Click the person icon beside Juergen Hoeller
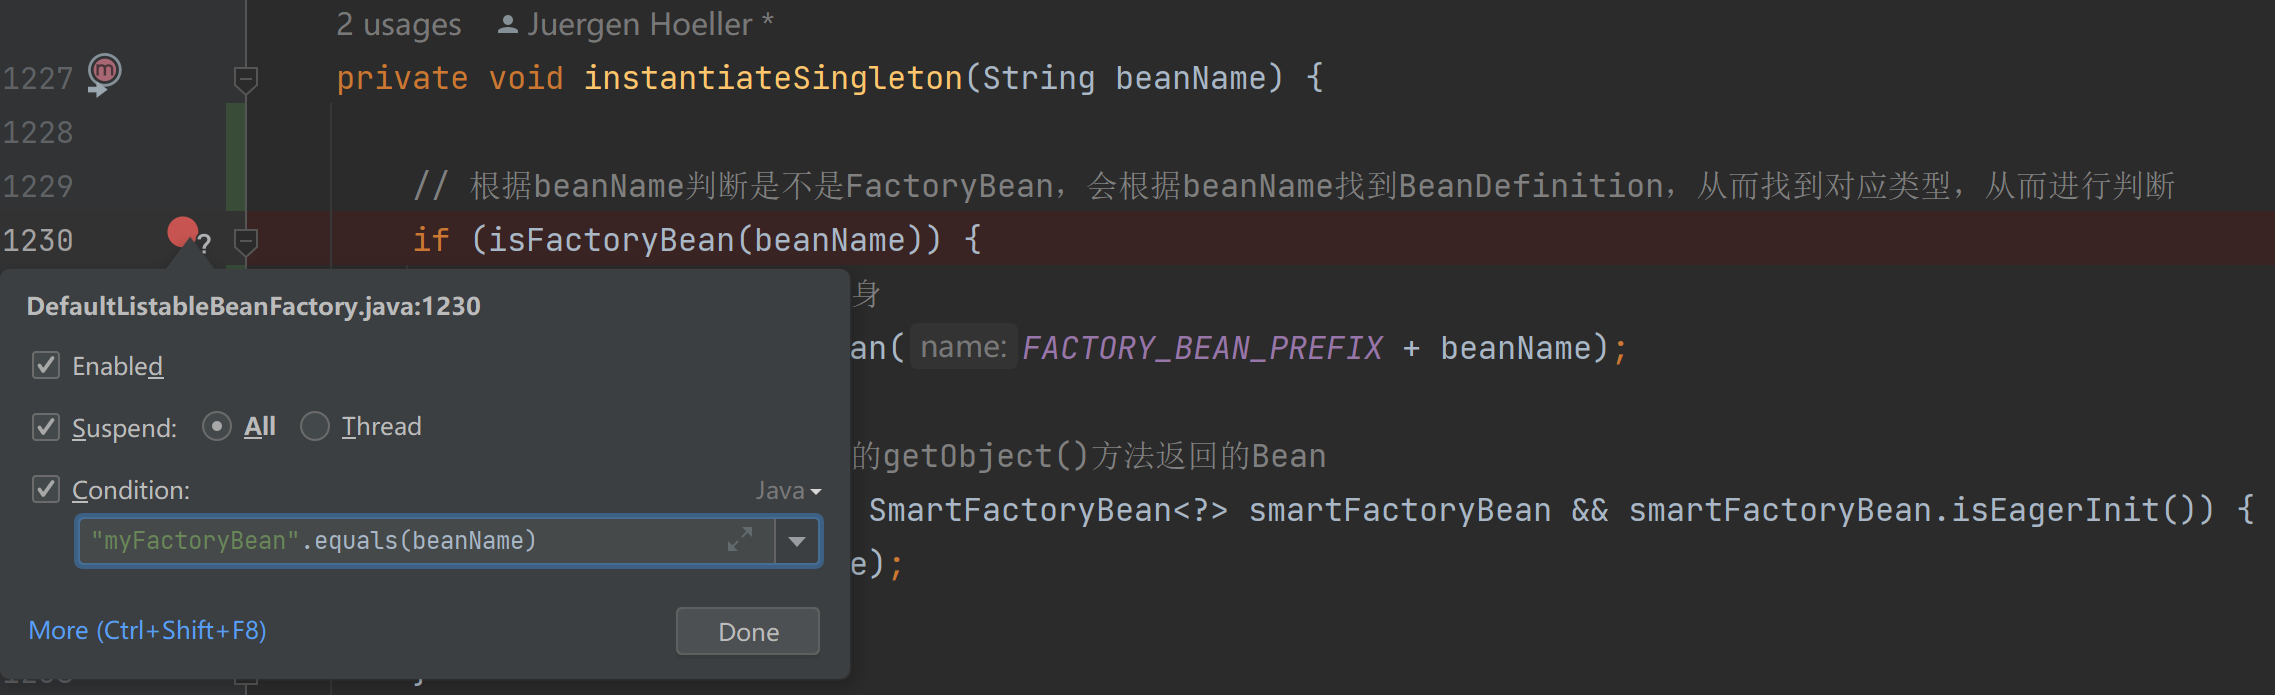 [507, 25]
